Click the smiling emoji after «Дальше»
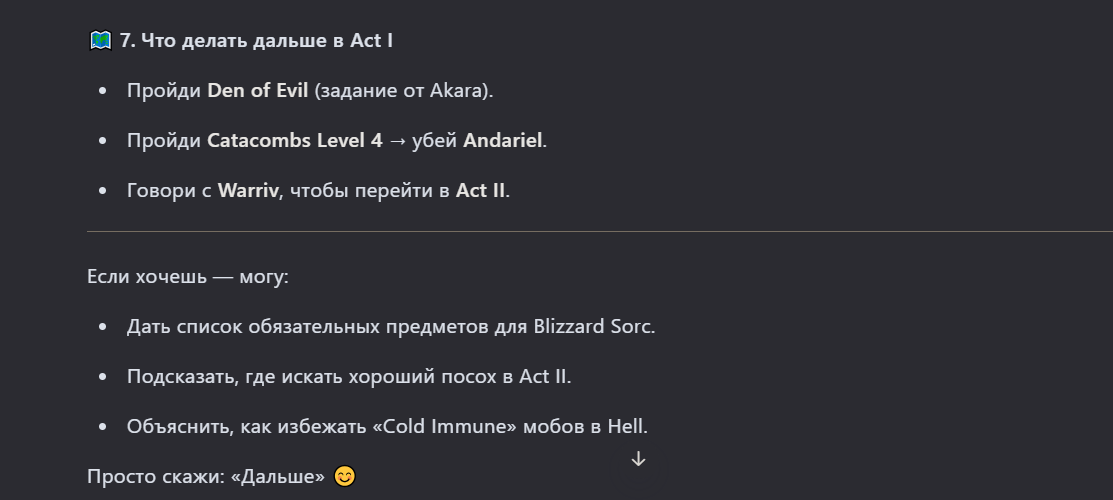The image size is (1113, 500). click(x=344, y=476)
